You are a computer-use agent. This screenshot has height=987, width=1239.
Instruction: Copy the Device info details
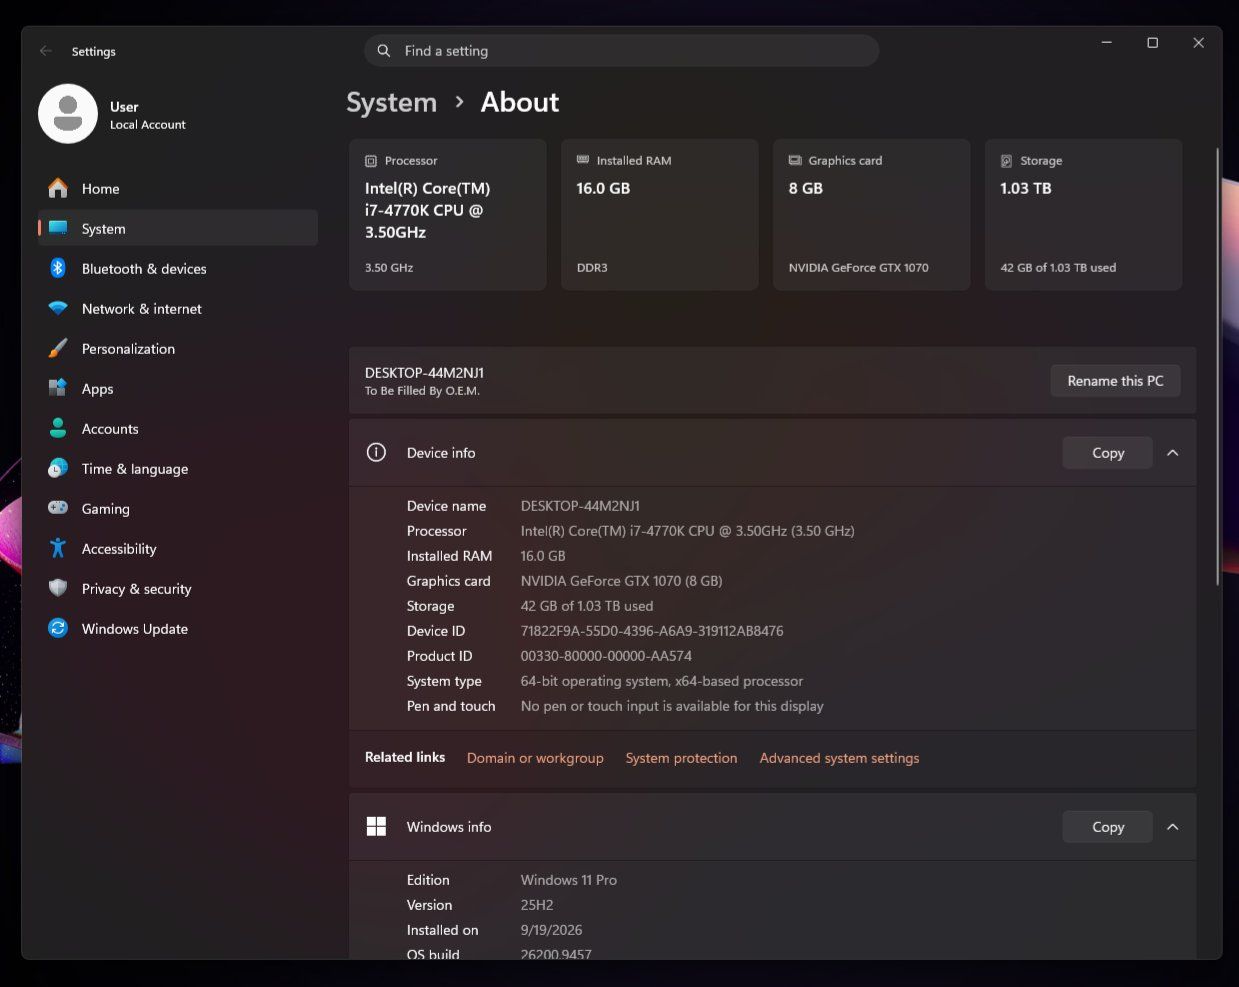coord(1107,453)
